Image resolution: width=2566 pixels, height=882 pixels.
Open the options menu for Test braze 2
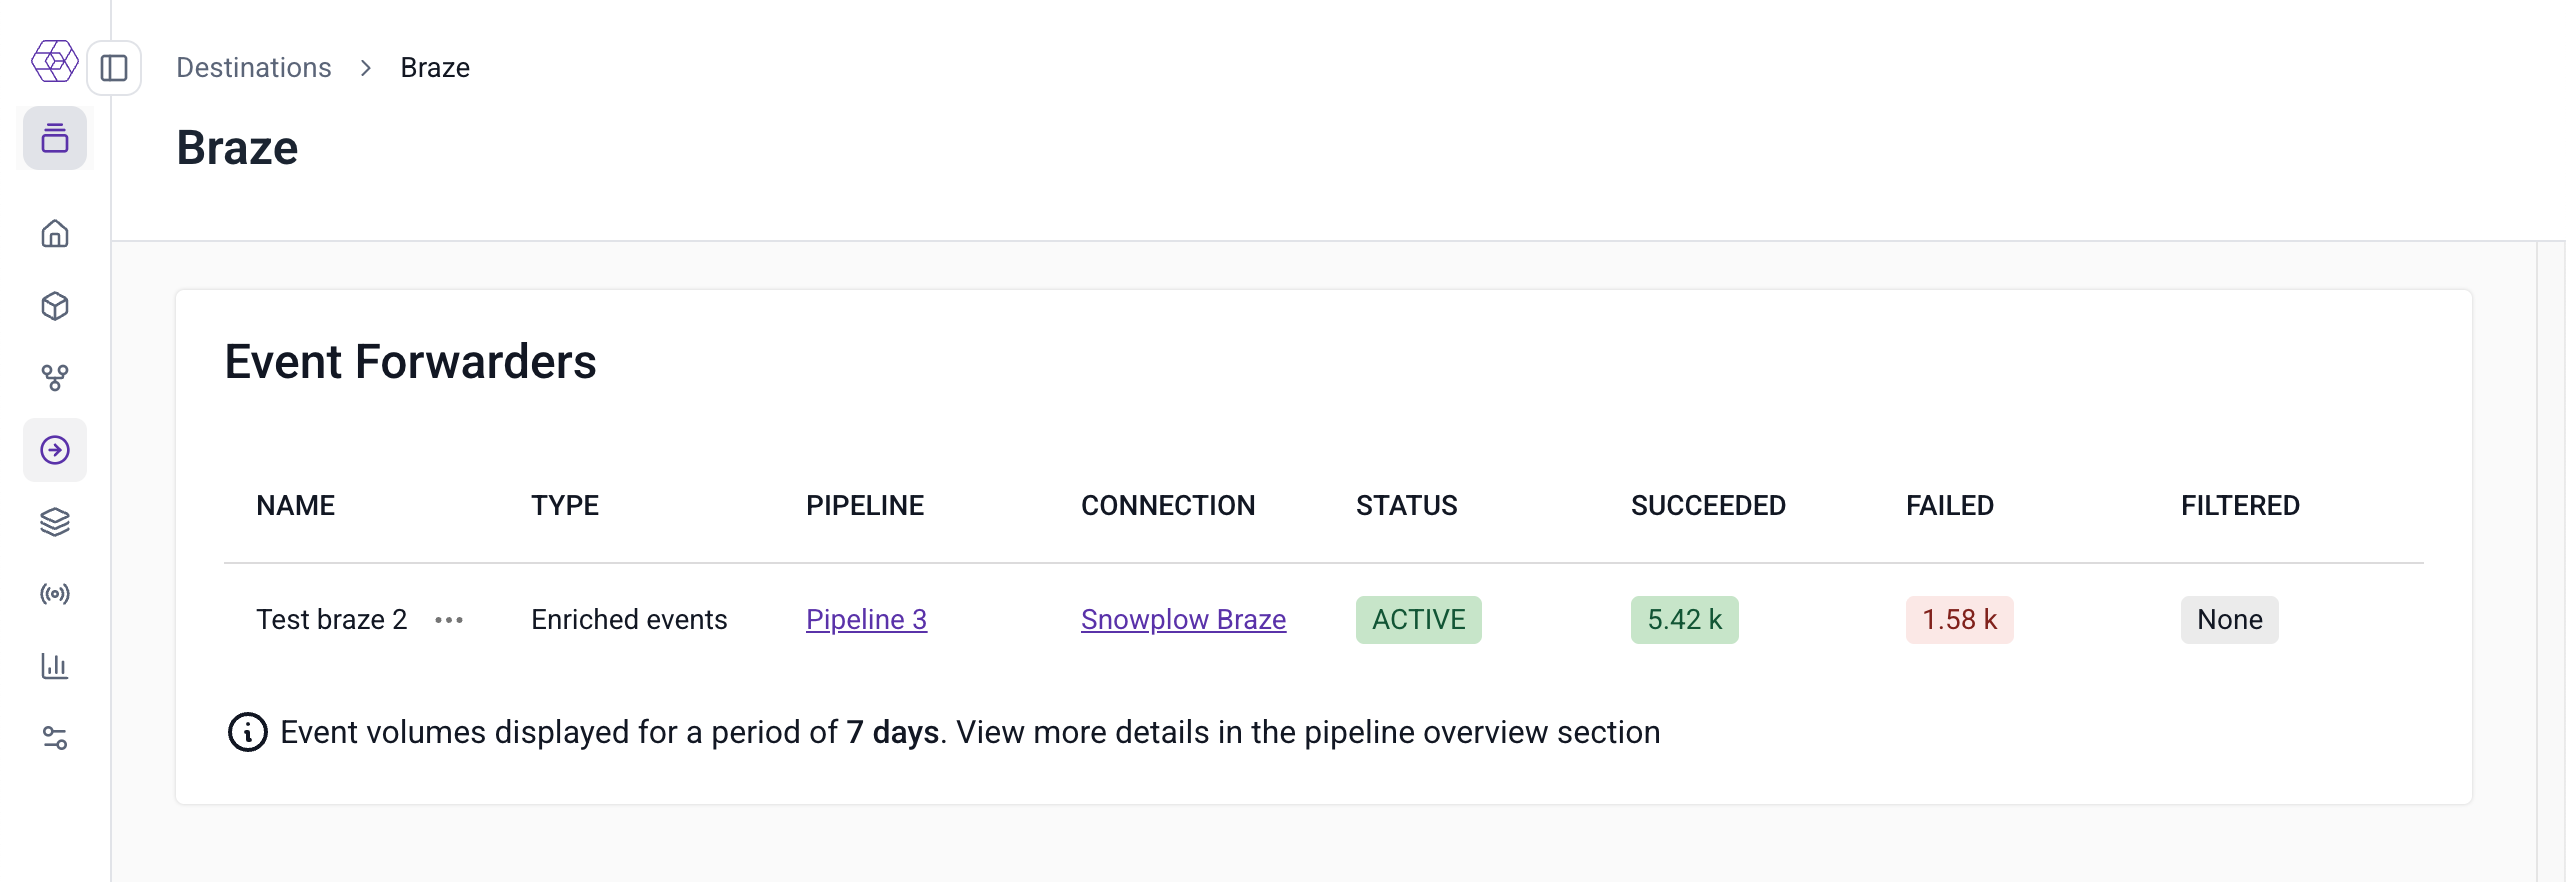[x=448, y=620]
